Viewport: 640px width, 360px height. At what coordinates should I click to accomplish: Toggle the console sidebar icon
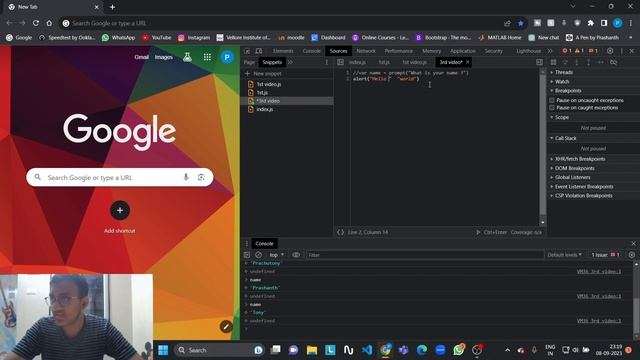[x=247, y=255]
